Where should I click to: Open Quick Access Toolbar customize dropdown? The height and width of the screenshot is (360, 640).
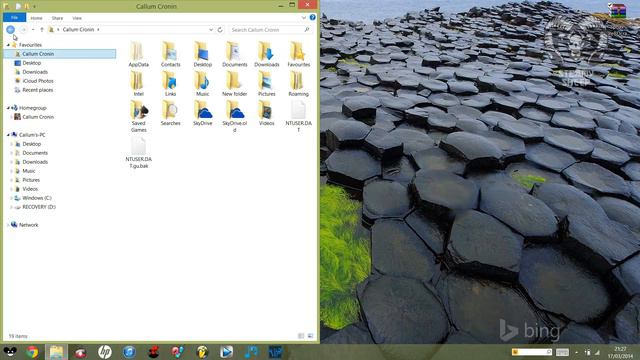tap(34, 6)
